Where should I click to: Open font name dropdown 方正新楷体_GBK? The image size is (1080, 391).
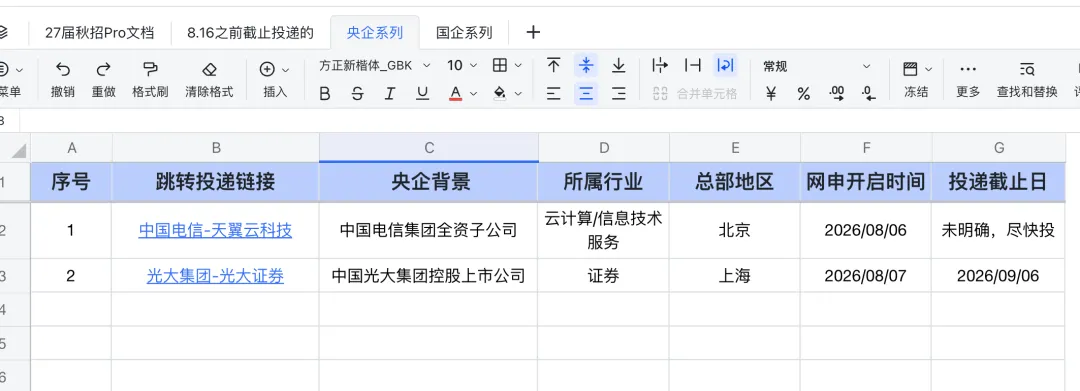pos(374,65)
